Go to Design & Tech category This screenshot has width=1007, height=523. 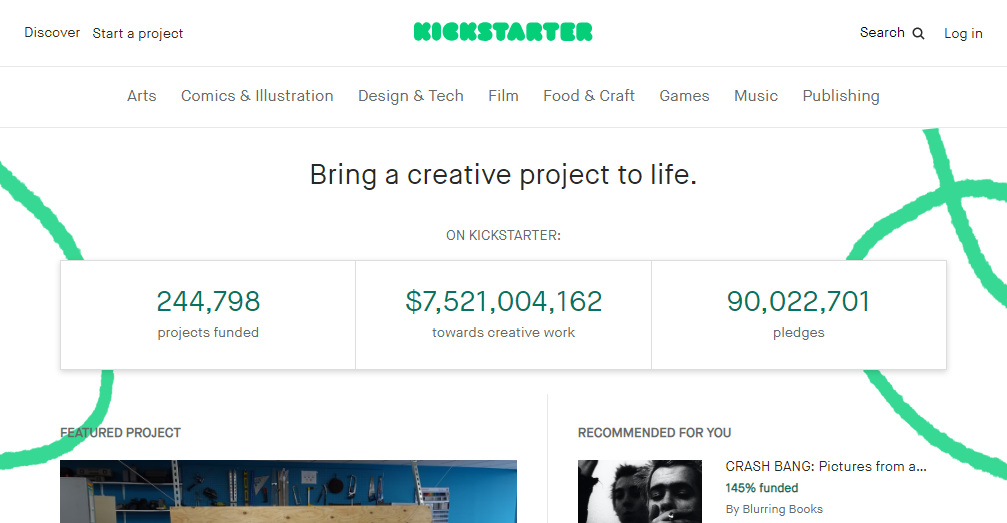pos(410,96)
